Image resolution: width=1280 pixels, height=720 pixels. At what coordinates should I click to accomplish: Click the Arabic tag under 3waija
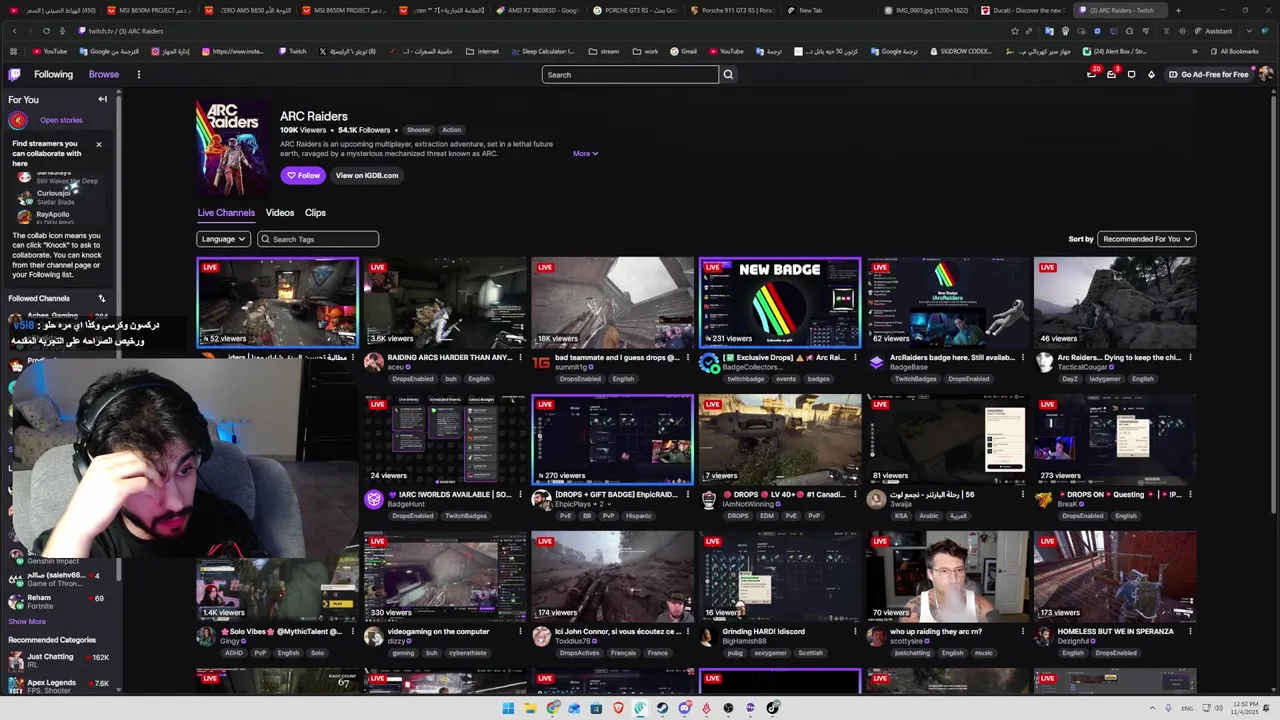(929, 516)
